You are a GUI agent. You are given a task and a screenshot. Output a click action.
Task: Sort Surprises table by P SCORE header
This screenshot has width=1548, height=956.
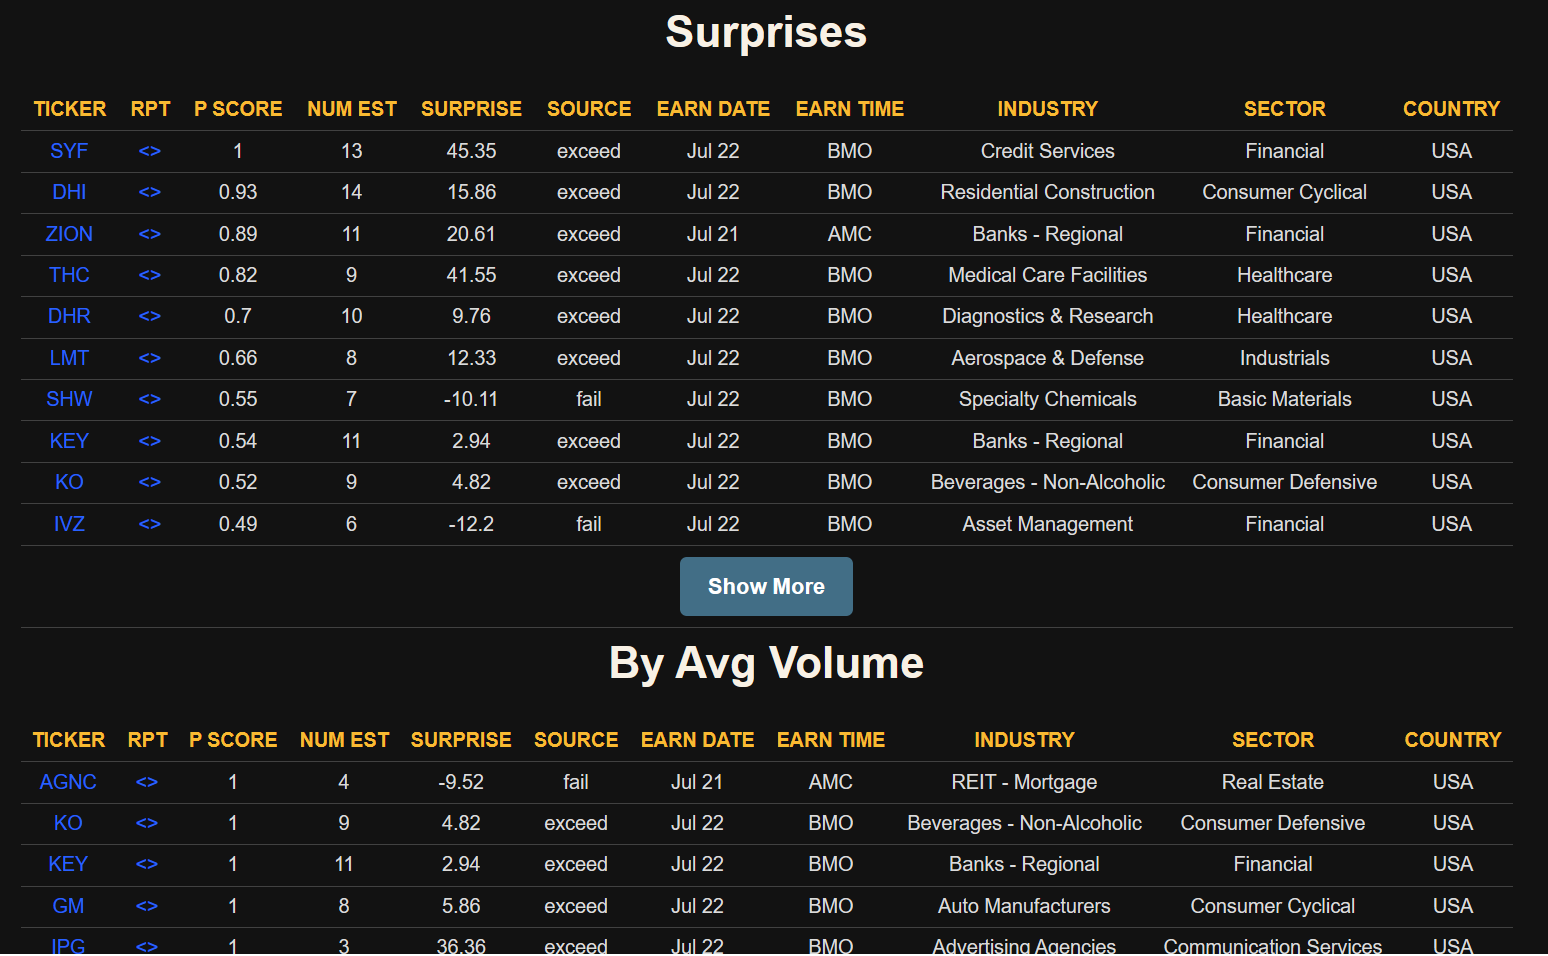click(238, 109)
